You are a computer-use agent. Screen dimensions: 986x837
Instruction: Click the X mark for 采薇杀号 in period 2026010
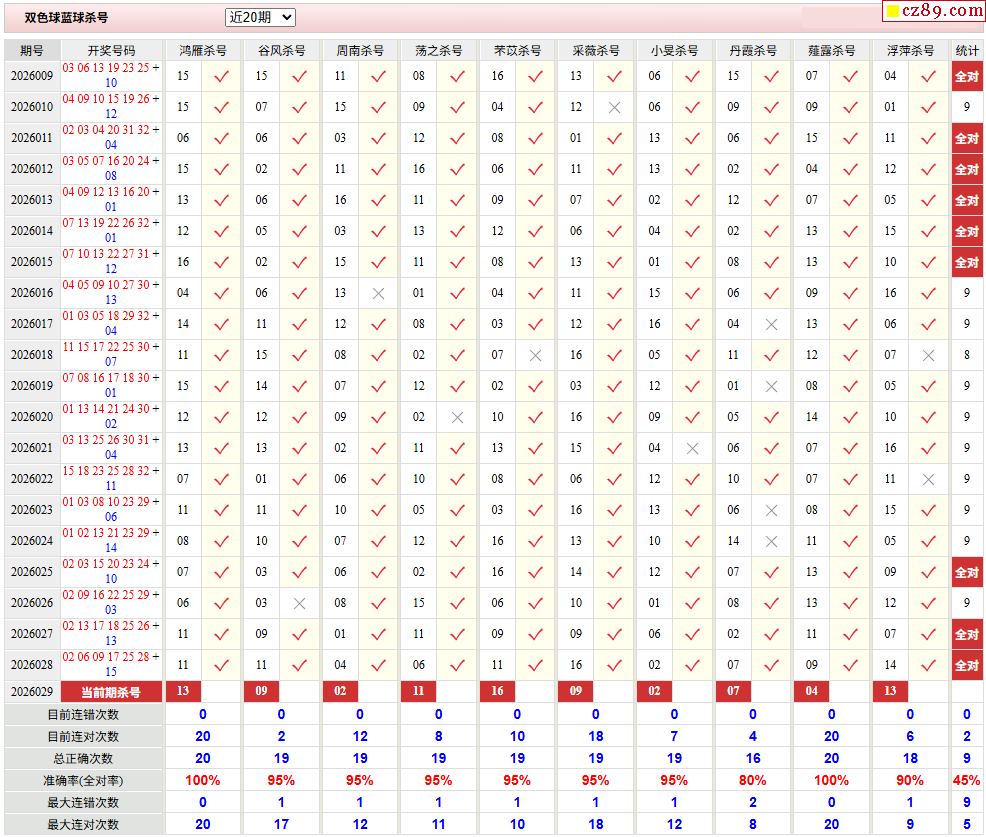[614, 107]
